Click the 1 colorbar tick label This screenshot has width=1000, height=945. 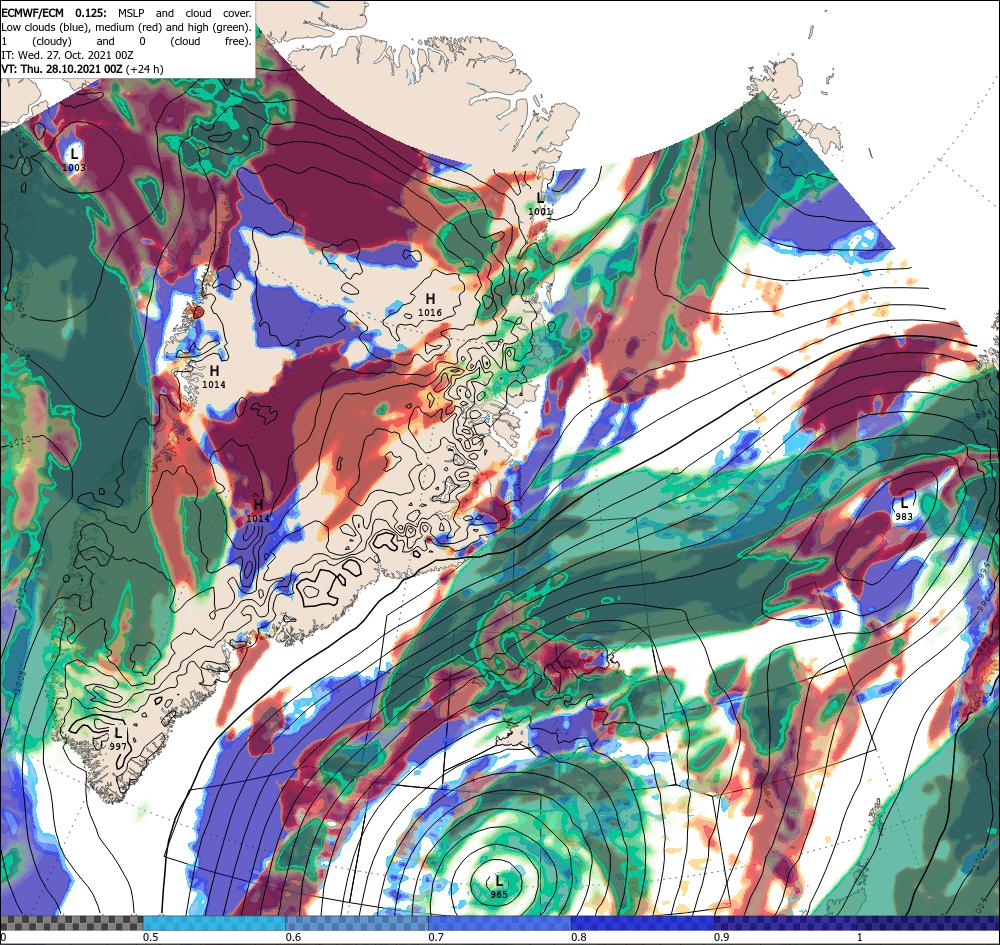859,937
